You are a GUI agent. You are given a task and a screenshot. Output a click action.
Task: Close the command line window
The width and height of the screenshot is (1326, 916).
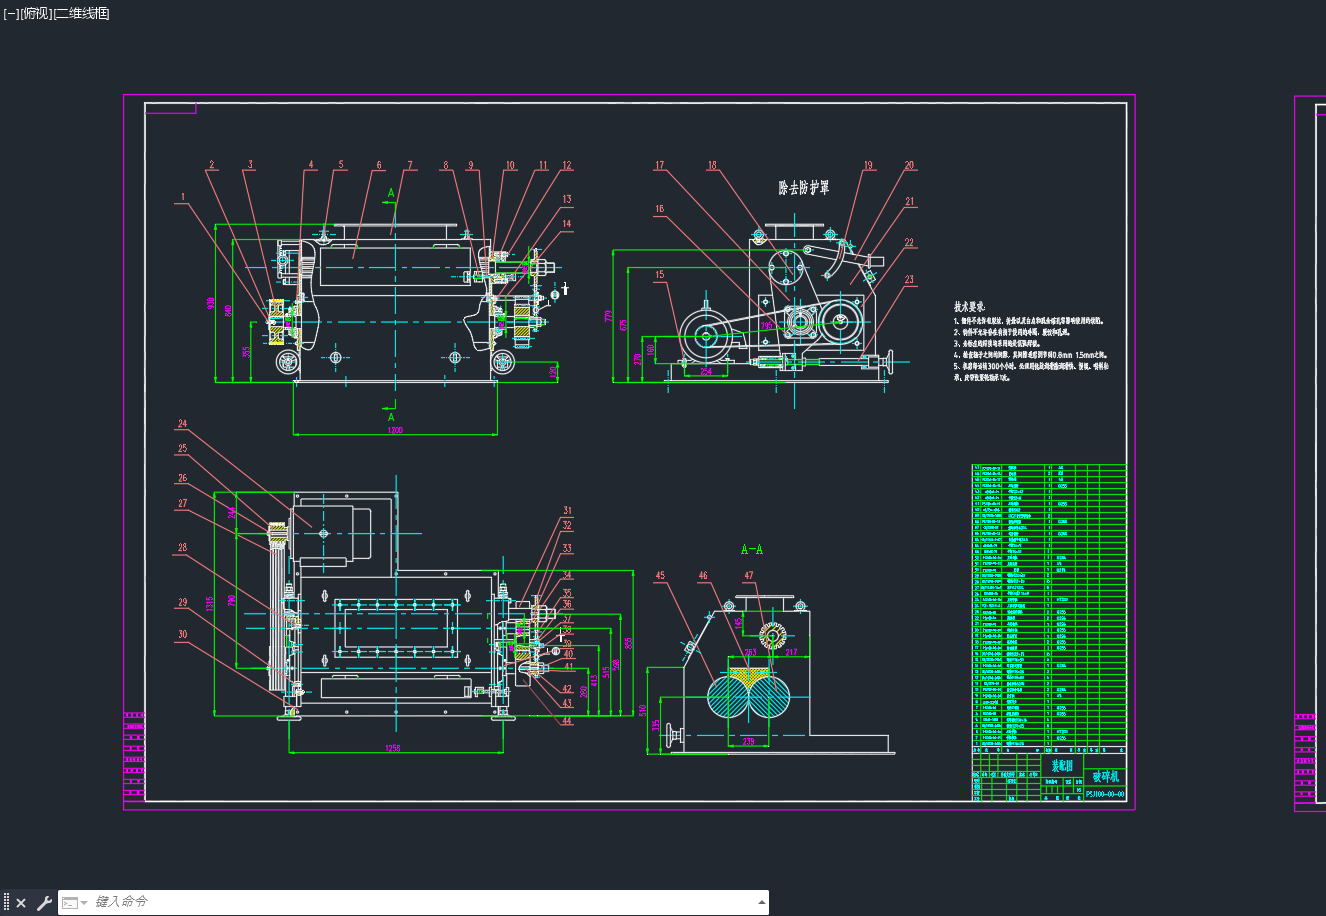(21, 903)
